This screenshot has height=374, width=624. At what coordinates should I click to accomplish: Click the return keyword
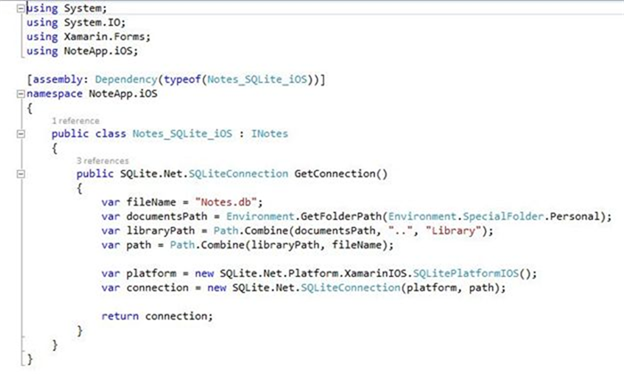point(120,316)
